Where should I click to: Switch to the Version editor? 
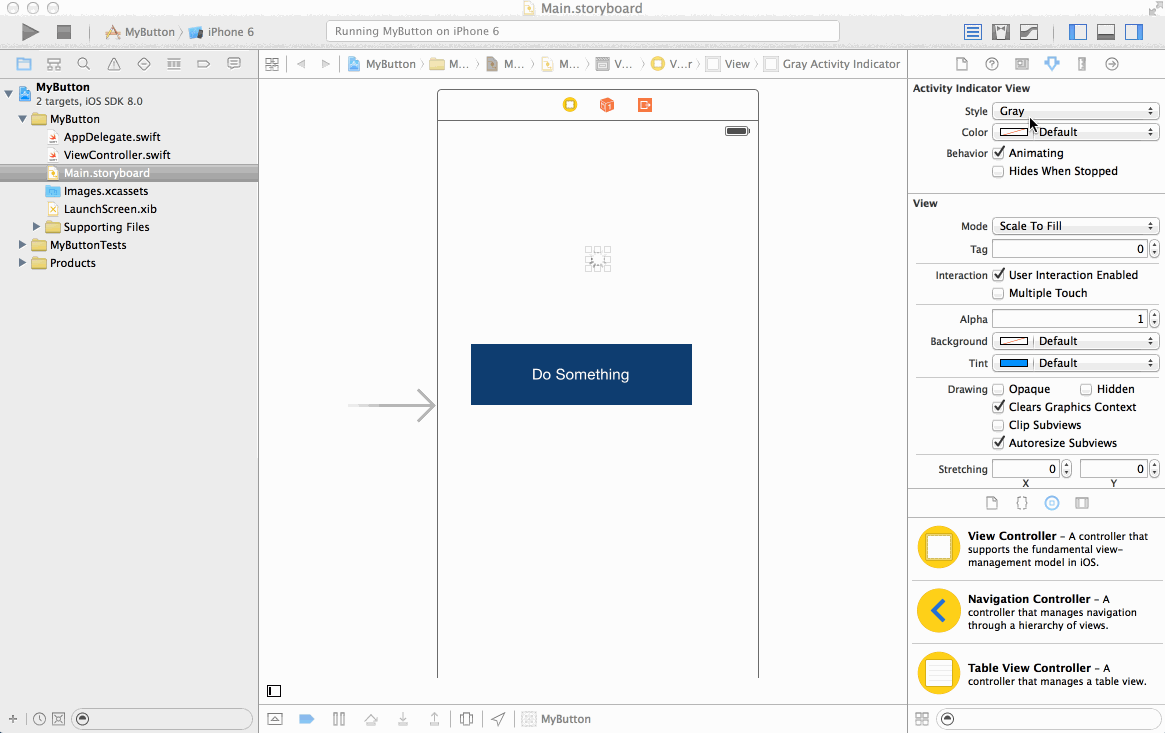pyautogui.click(x=1029, y=32)
